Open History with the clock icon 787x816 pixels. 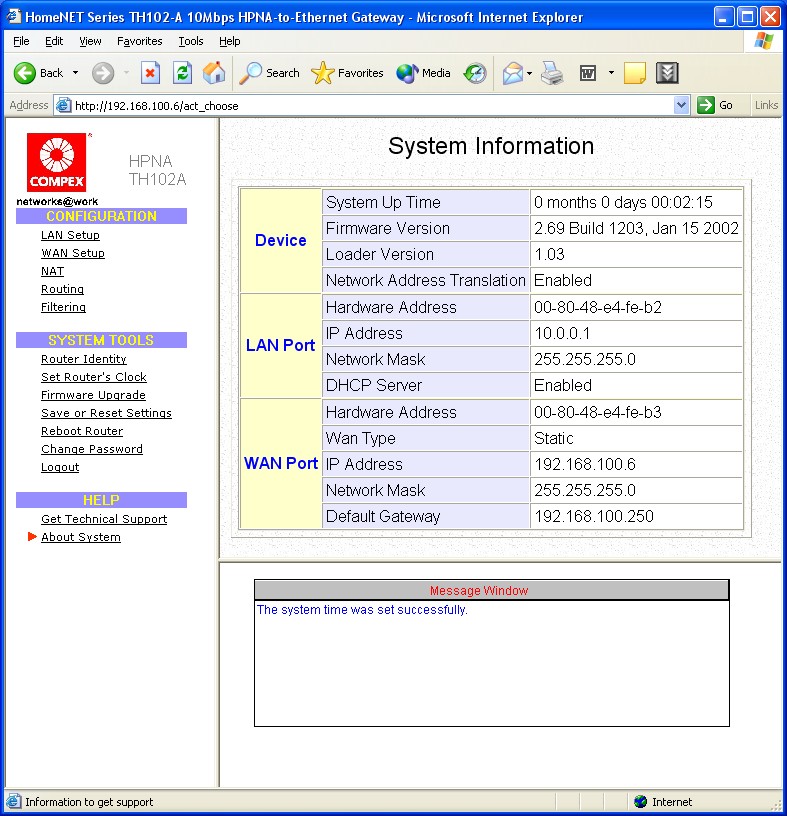coord(475,73)
